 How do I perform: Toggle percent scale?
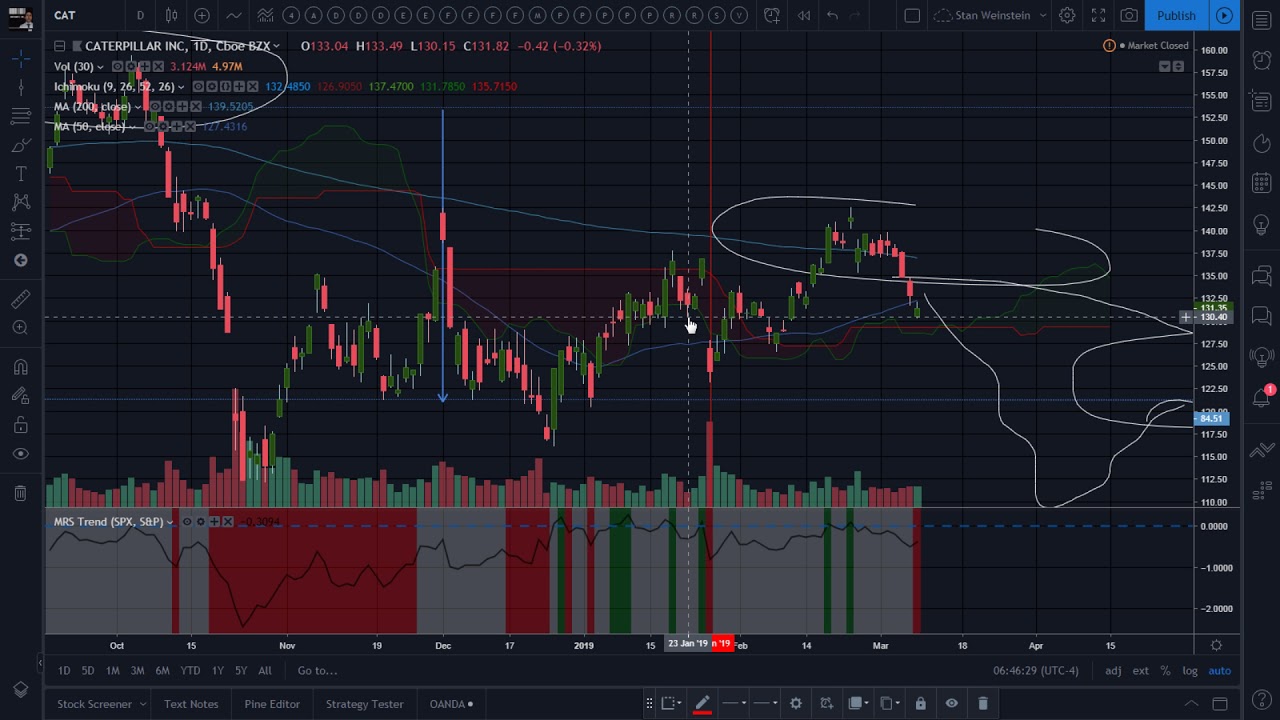1165,671
